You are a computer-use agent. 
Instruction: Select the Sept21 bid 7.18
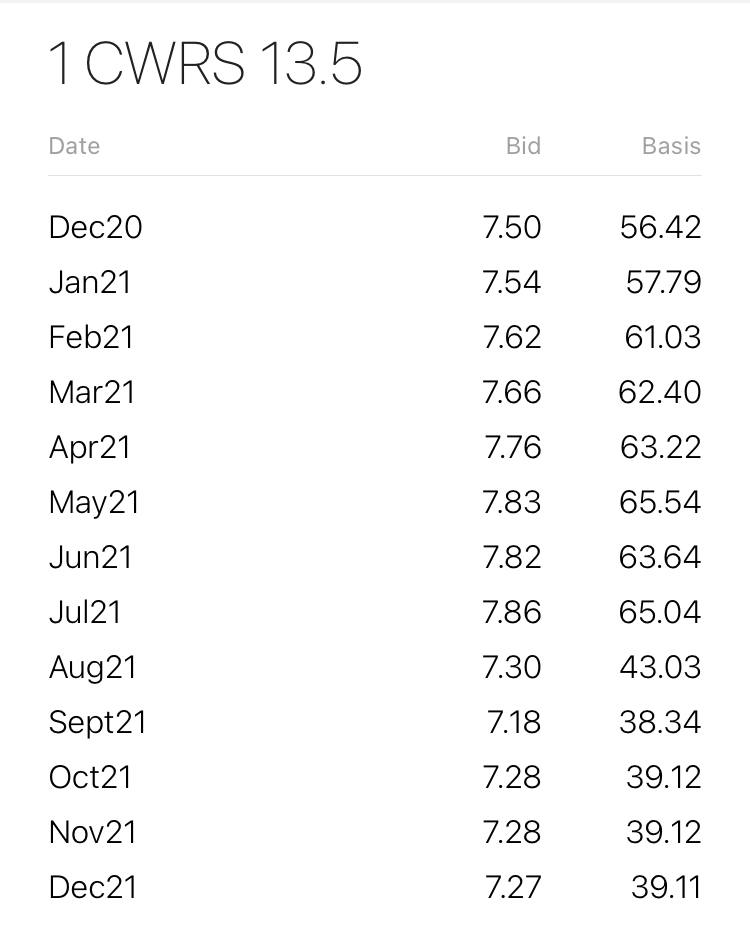514,722
